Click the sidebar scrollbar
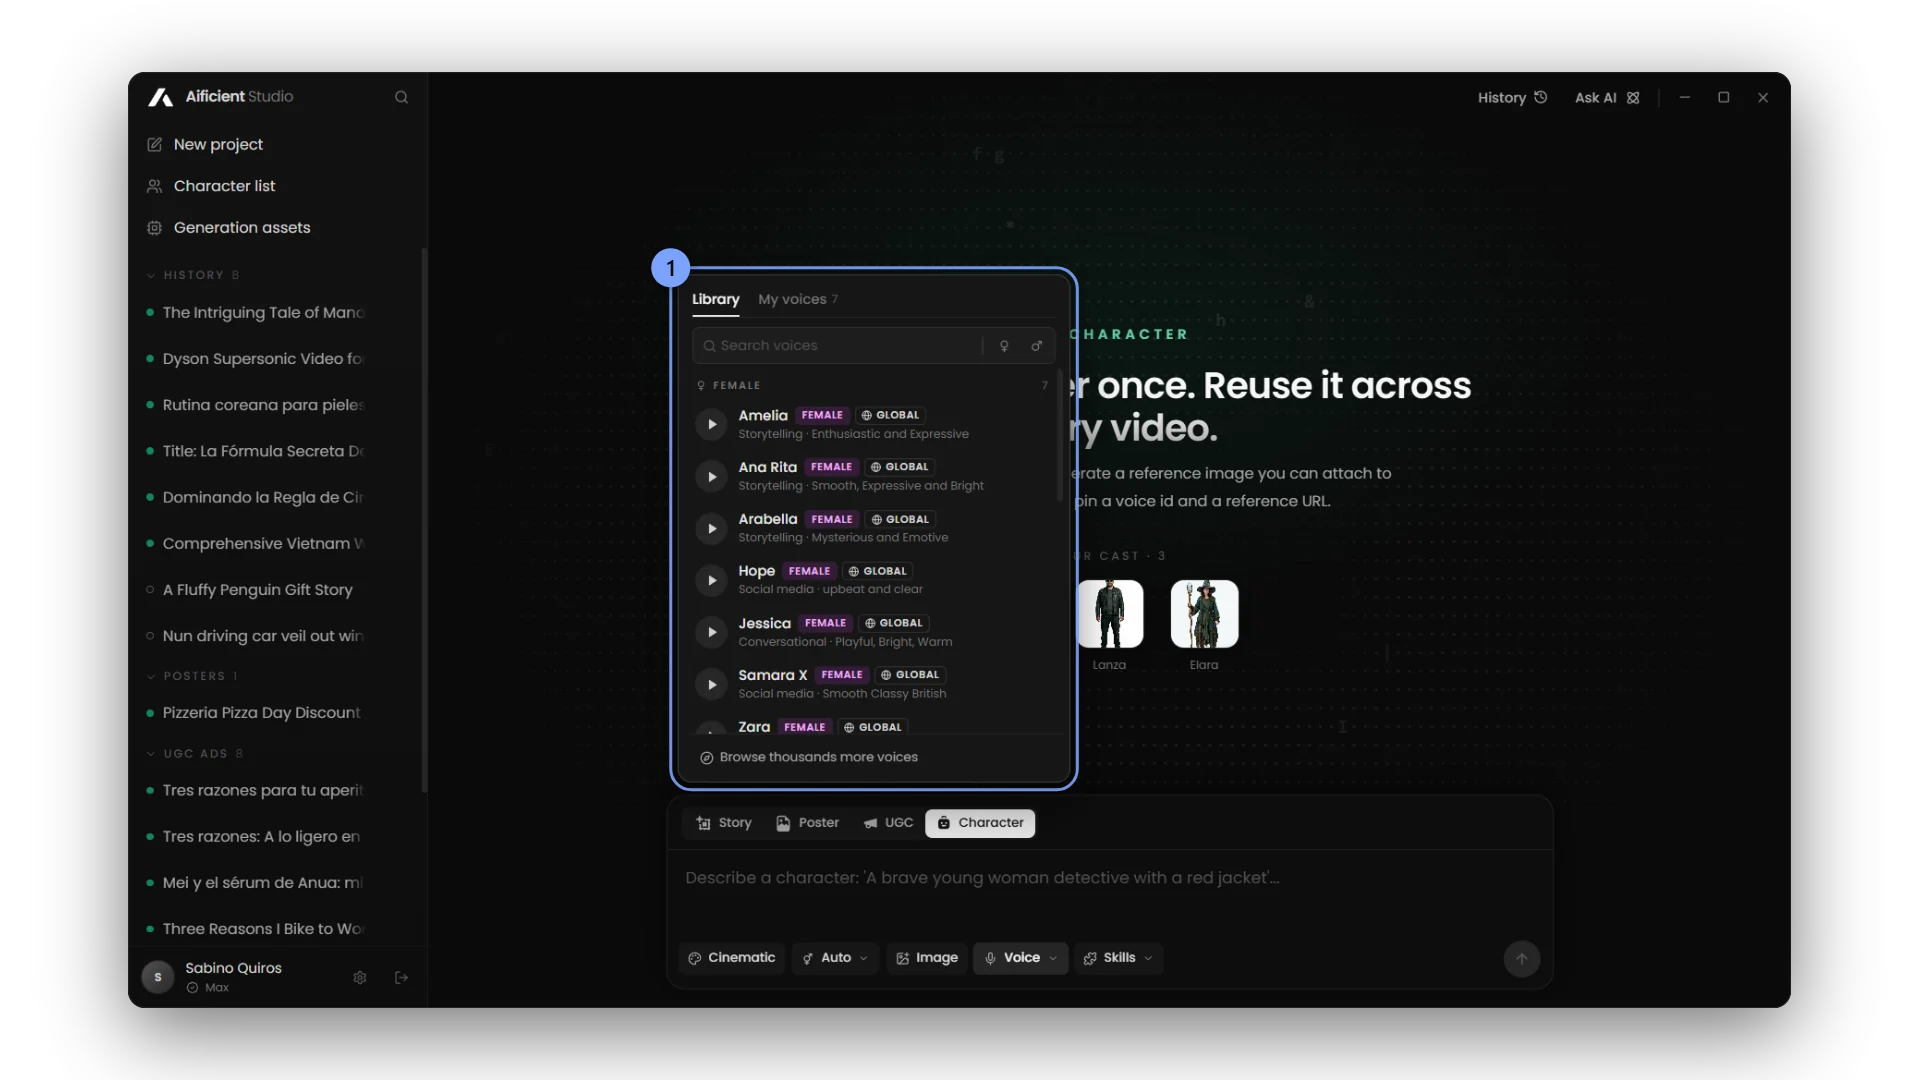The image size is (1920, 1080). 424,520
